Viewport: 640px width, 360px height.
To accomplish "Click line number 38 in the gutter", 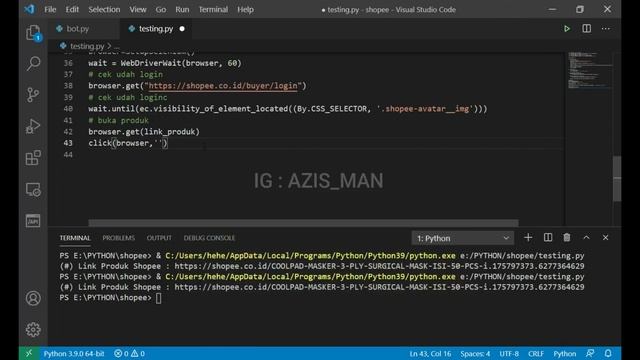I will pyautogui.click(x=68, y=86).
